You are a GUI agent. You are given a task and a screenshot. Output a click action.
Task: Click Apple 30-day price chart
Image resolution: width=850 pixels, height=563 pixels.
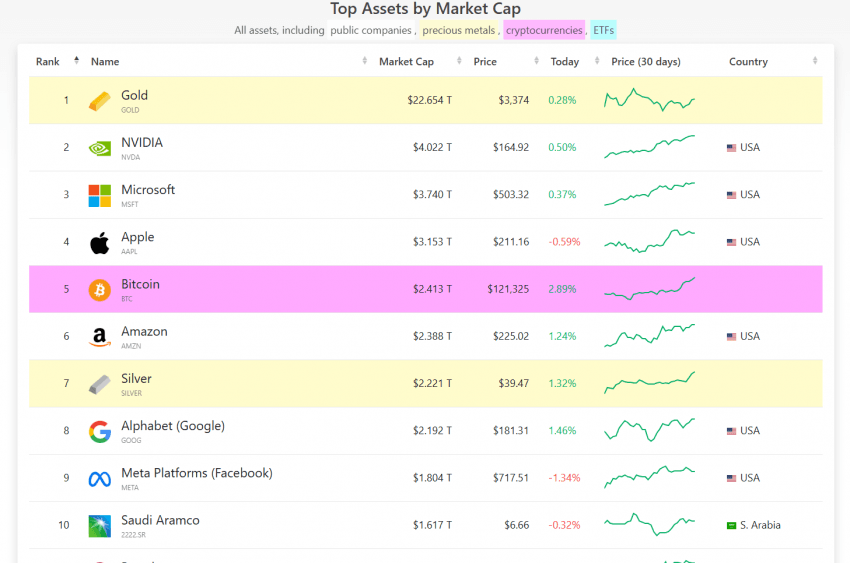pyautogui.click(x=649, y=241)
